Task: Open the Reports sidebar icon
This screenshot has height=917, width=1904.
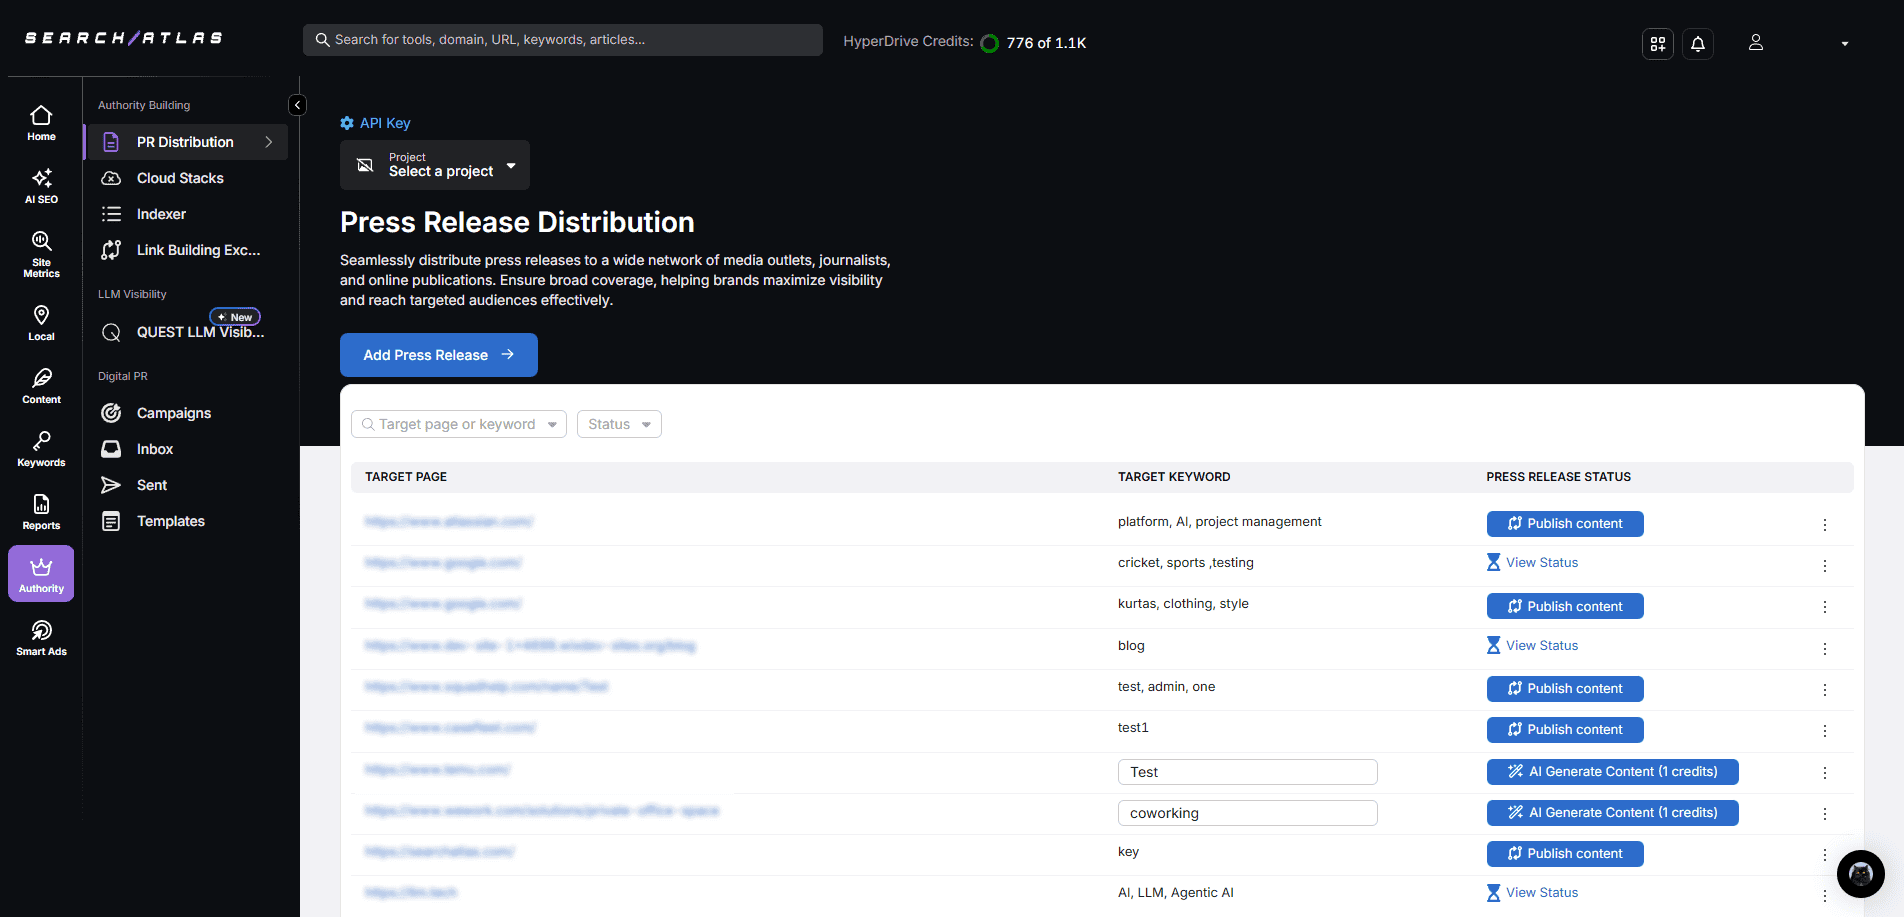Action: pyautogui.click(x=41, y=510)
